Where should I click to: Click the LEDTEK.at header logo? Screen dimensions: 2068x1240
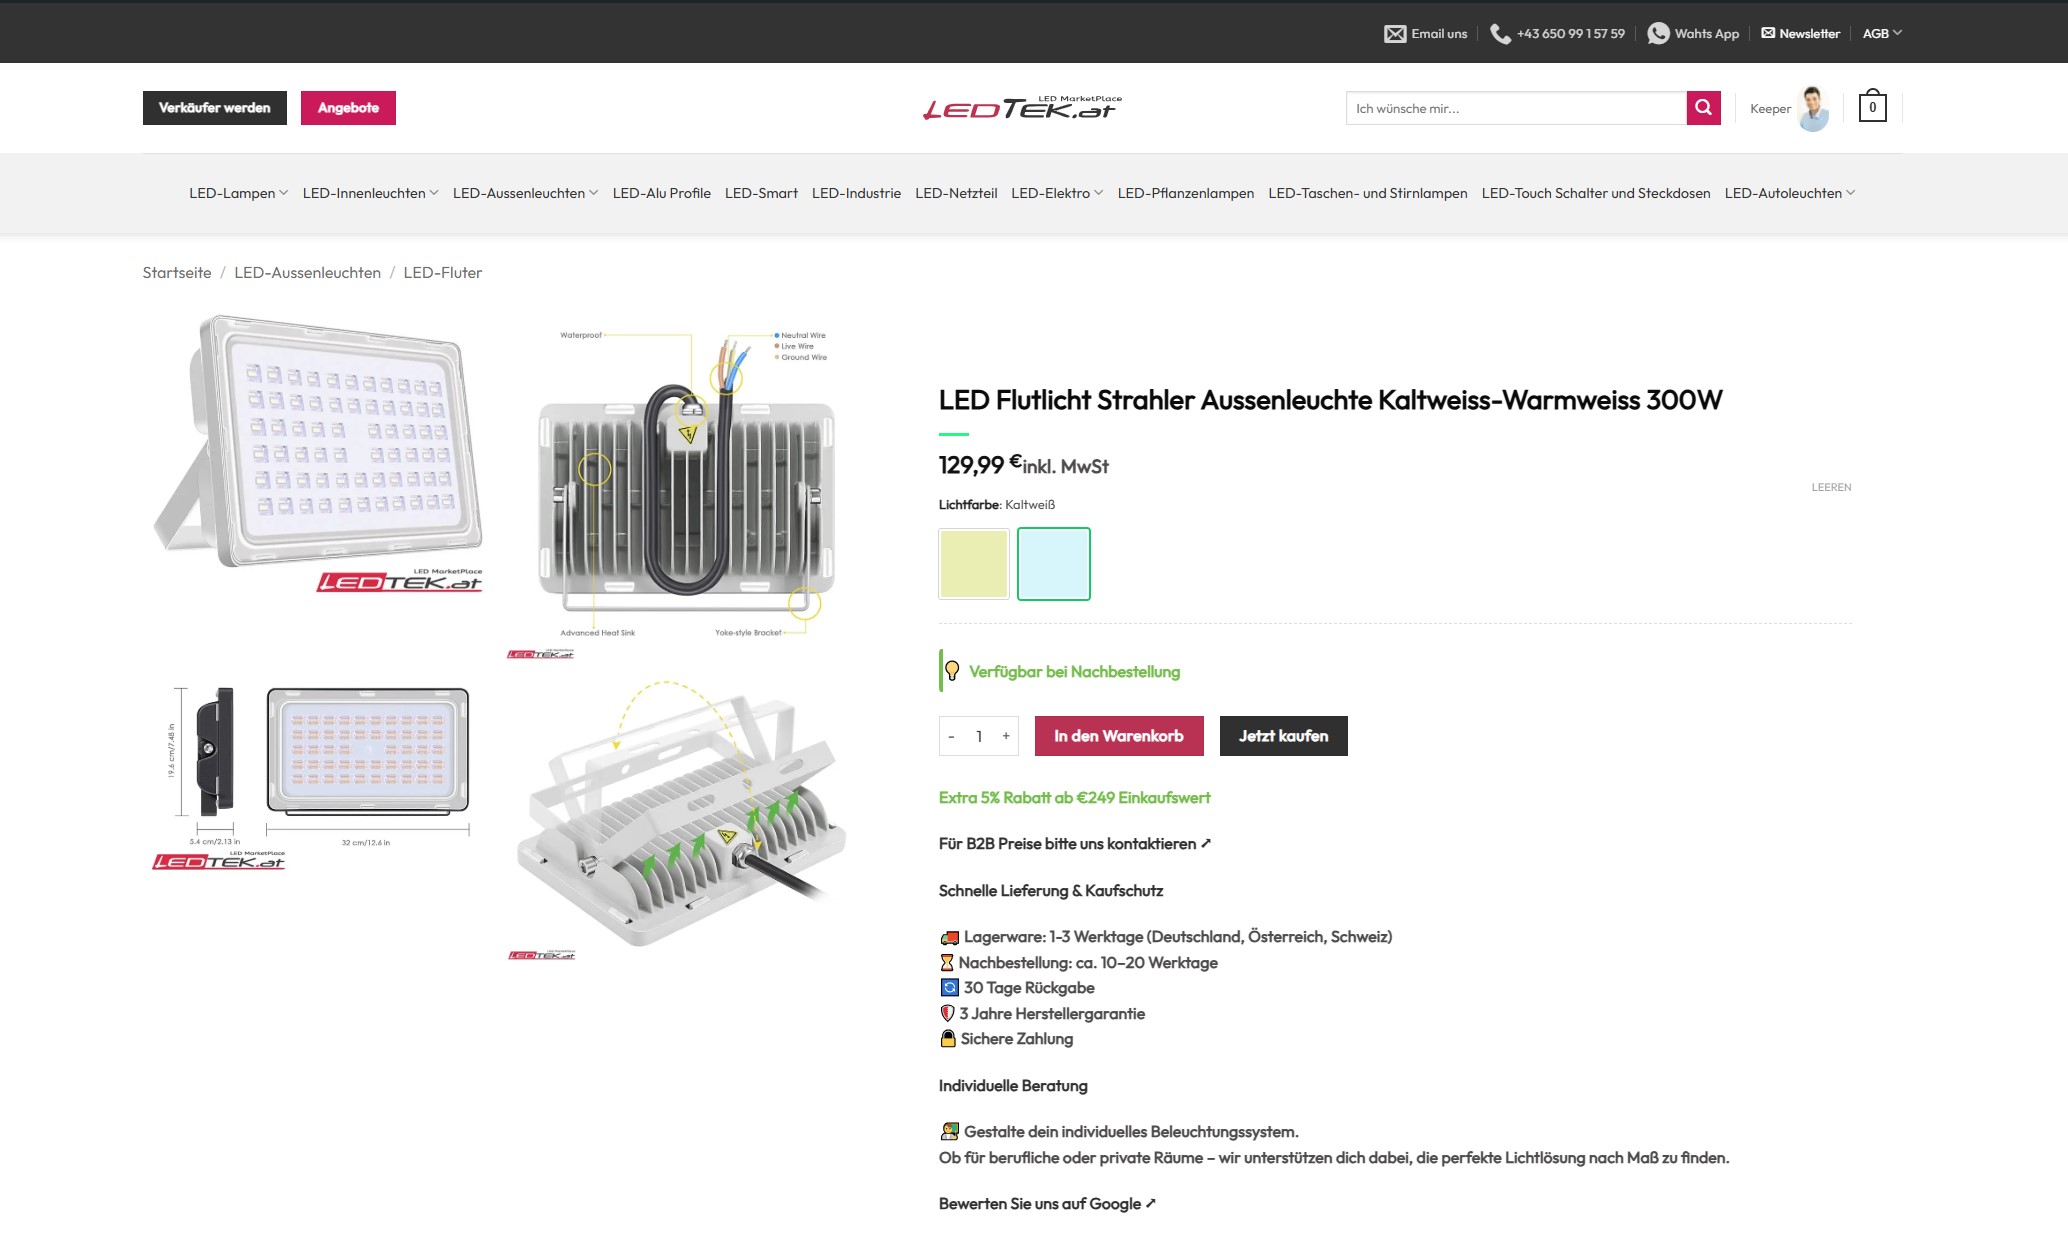point(1021,108)
